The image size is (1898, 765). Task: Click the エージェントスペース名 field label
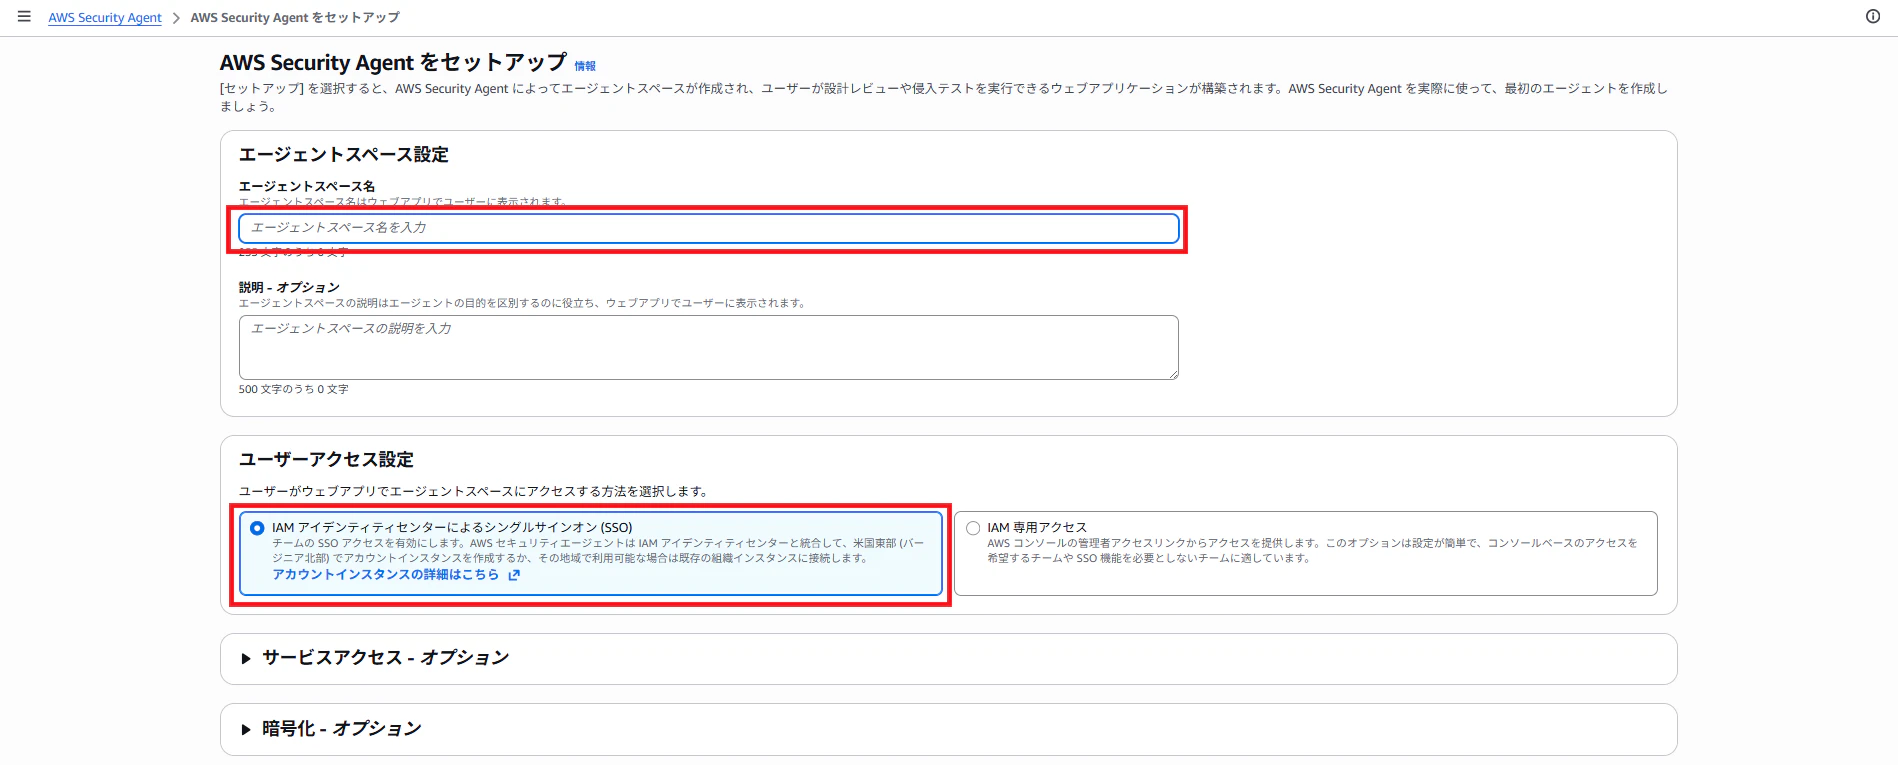pos(307,186)
